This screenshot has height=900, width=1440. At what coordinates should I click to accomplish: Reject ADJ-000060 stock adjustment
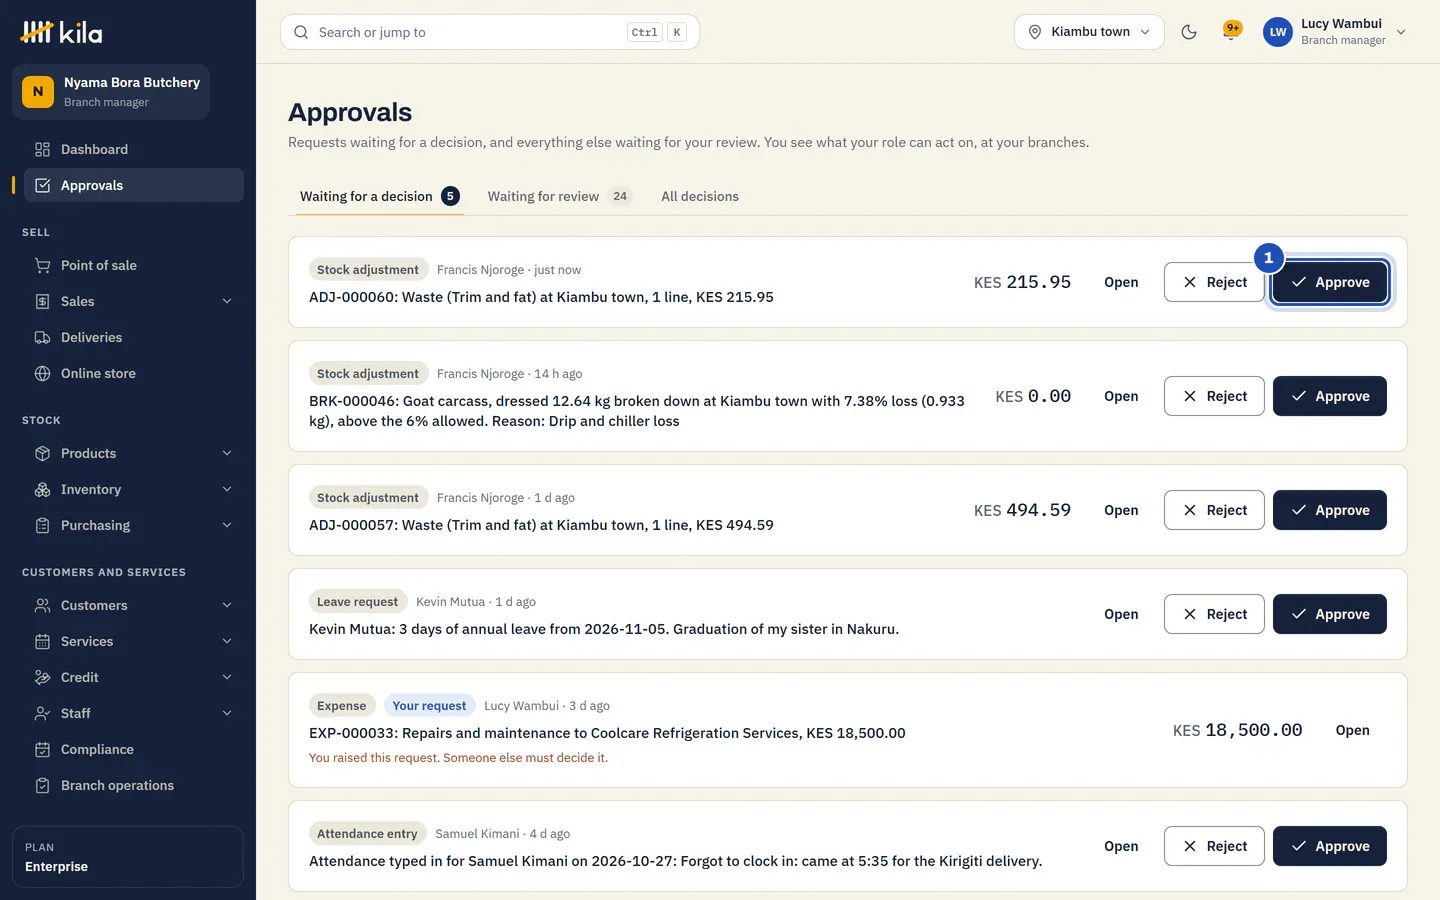coord(1214,282)
